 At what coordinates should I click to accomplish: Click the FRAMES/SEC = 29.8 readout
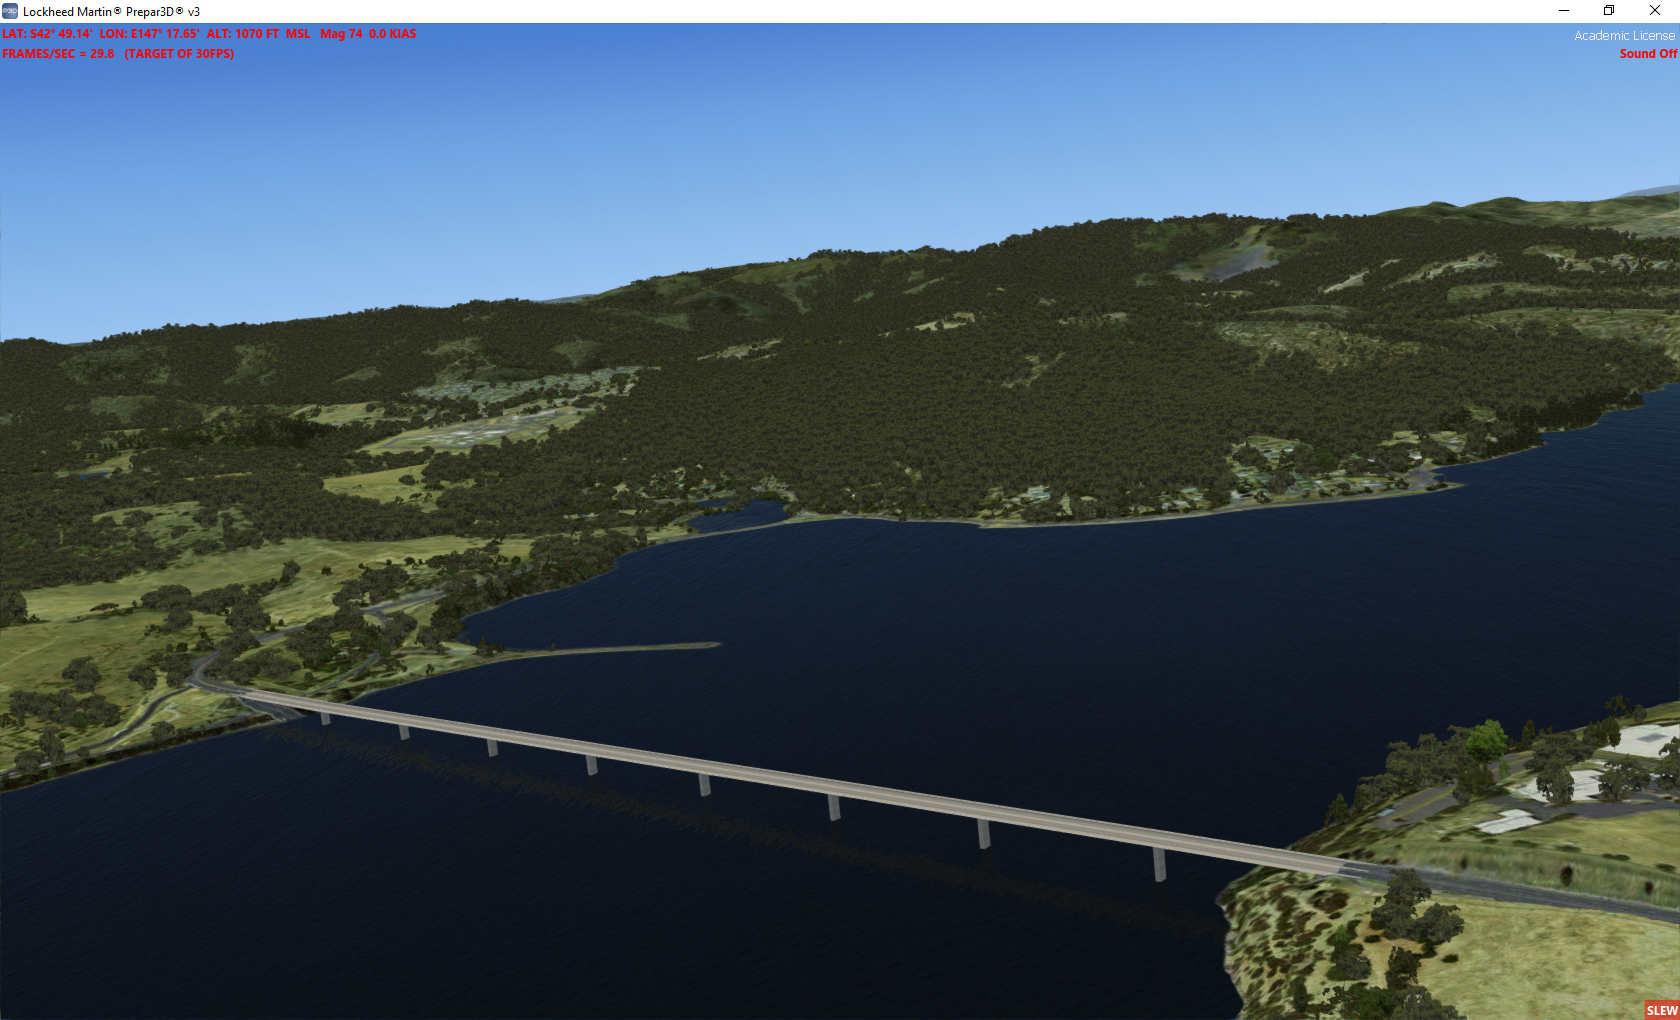(58, 54)
